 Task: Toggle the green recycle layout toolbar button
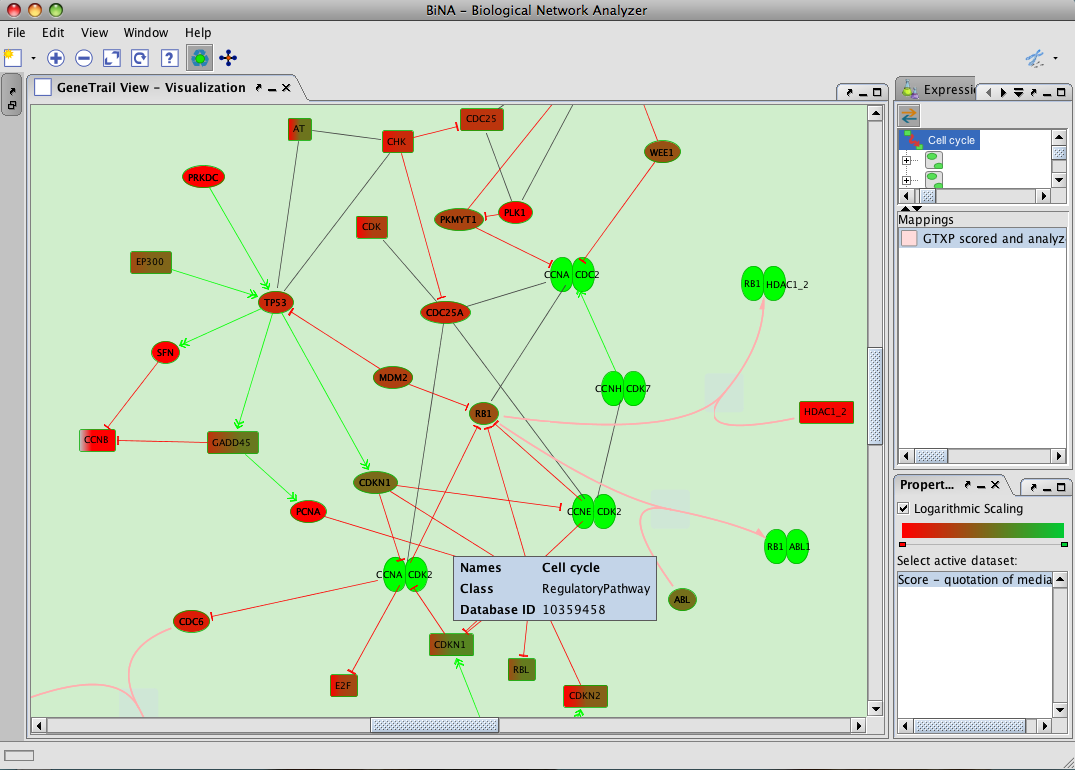200,58
